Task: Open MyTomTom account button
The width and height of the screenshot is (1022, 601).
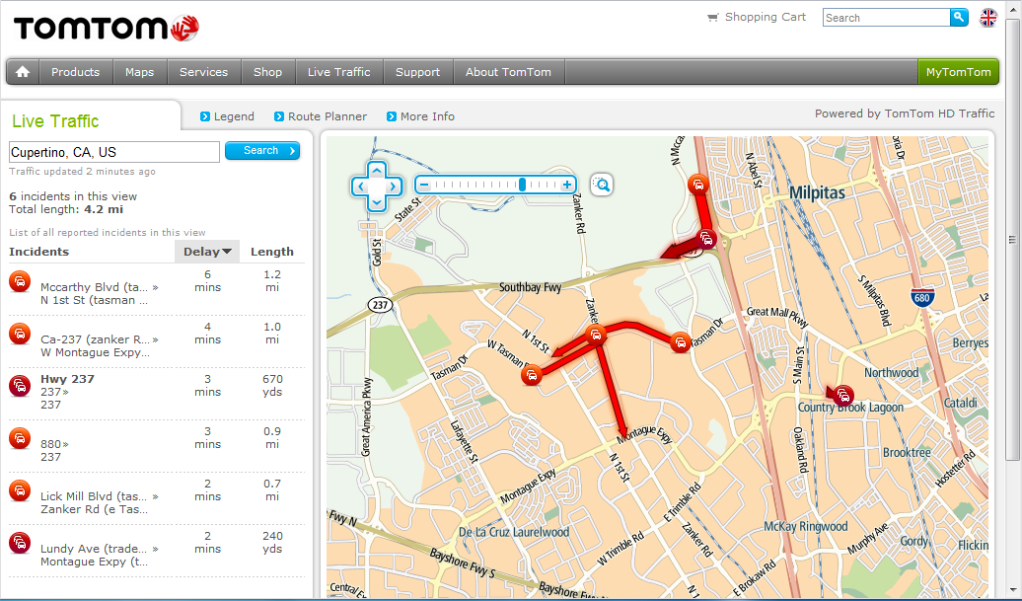Action: (958, 72)
